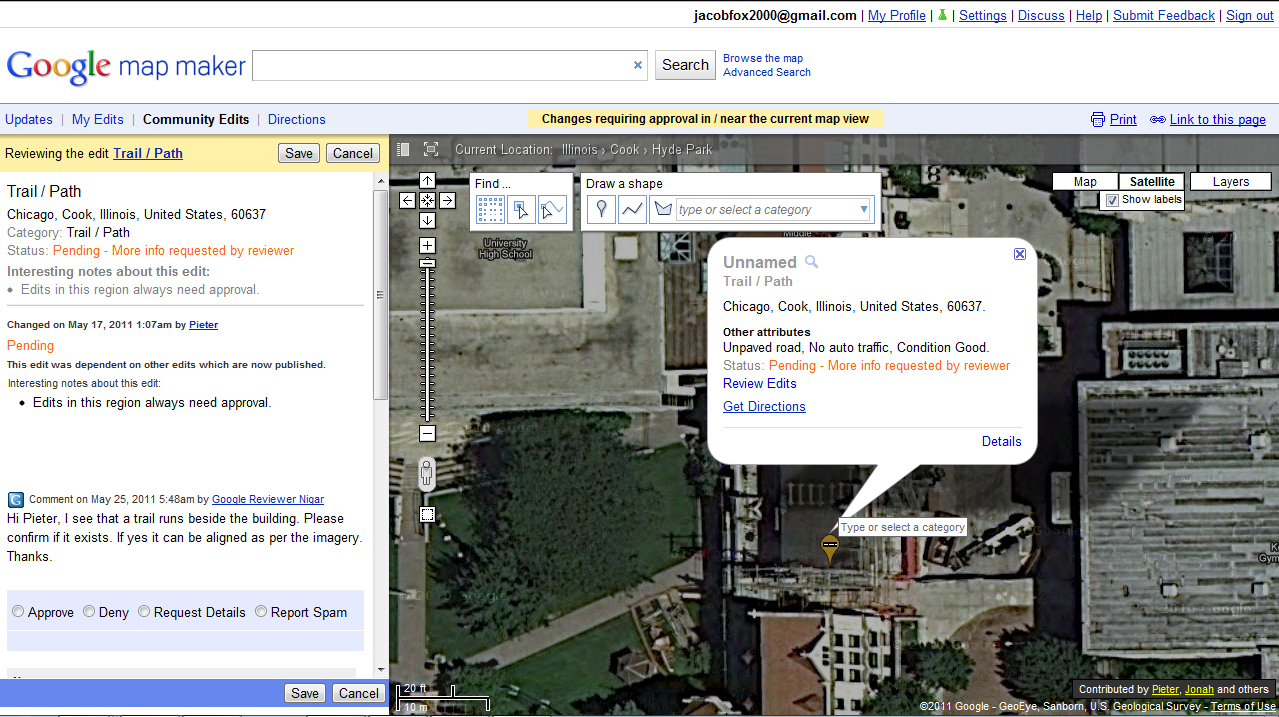
Task: Click the green person icon by My Profile
Action: (x=942, y=15)
